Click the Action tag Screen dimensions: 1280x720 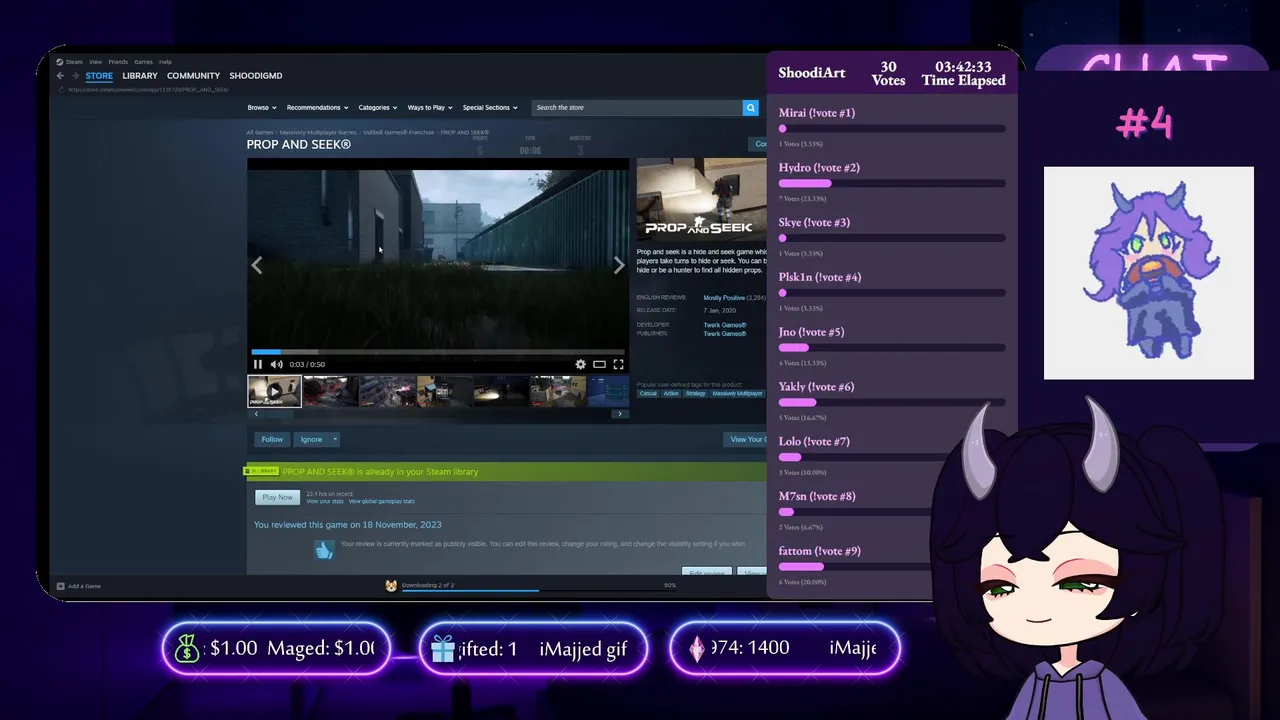click(x=671, y=393)
